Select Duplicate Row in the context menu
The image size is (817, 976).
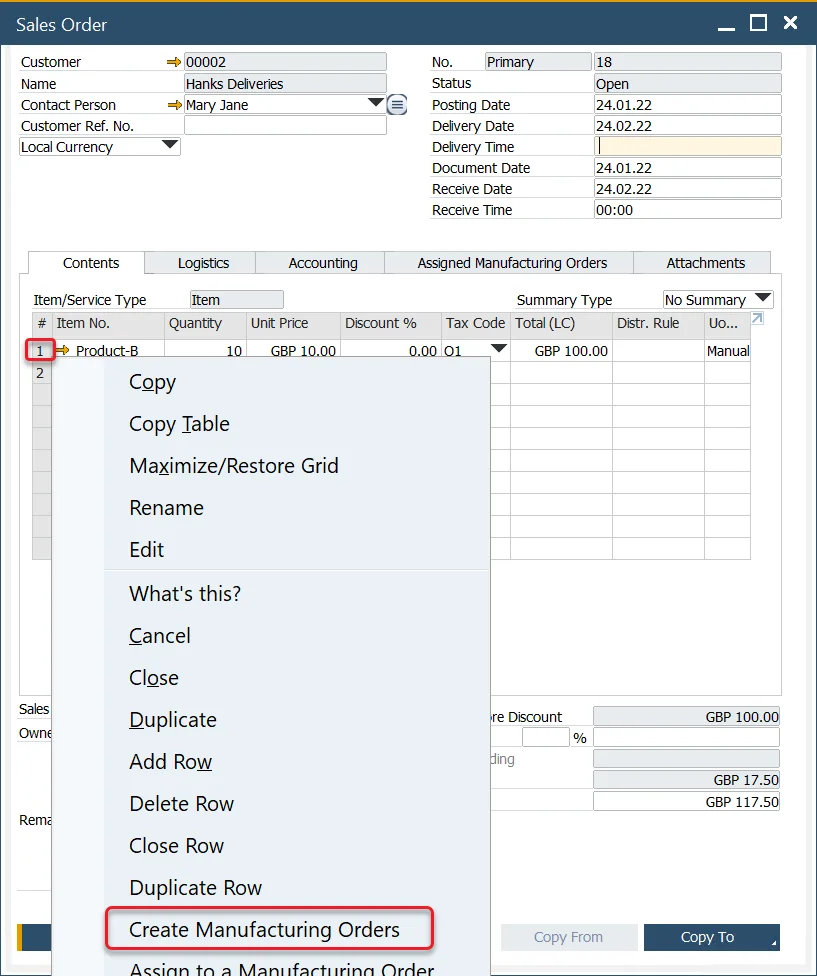[x=196, y=887]
